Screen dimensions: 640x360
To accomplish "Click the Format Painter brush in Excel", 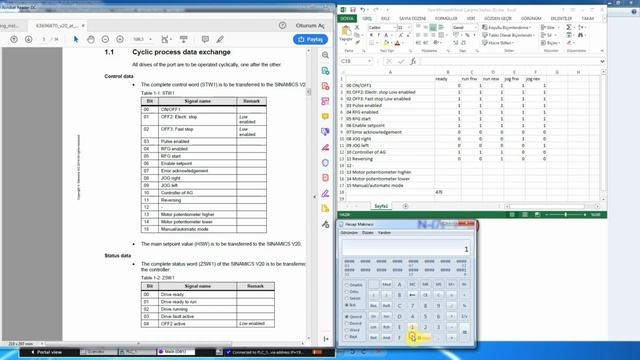I will 357,43.
